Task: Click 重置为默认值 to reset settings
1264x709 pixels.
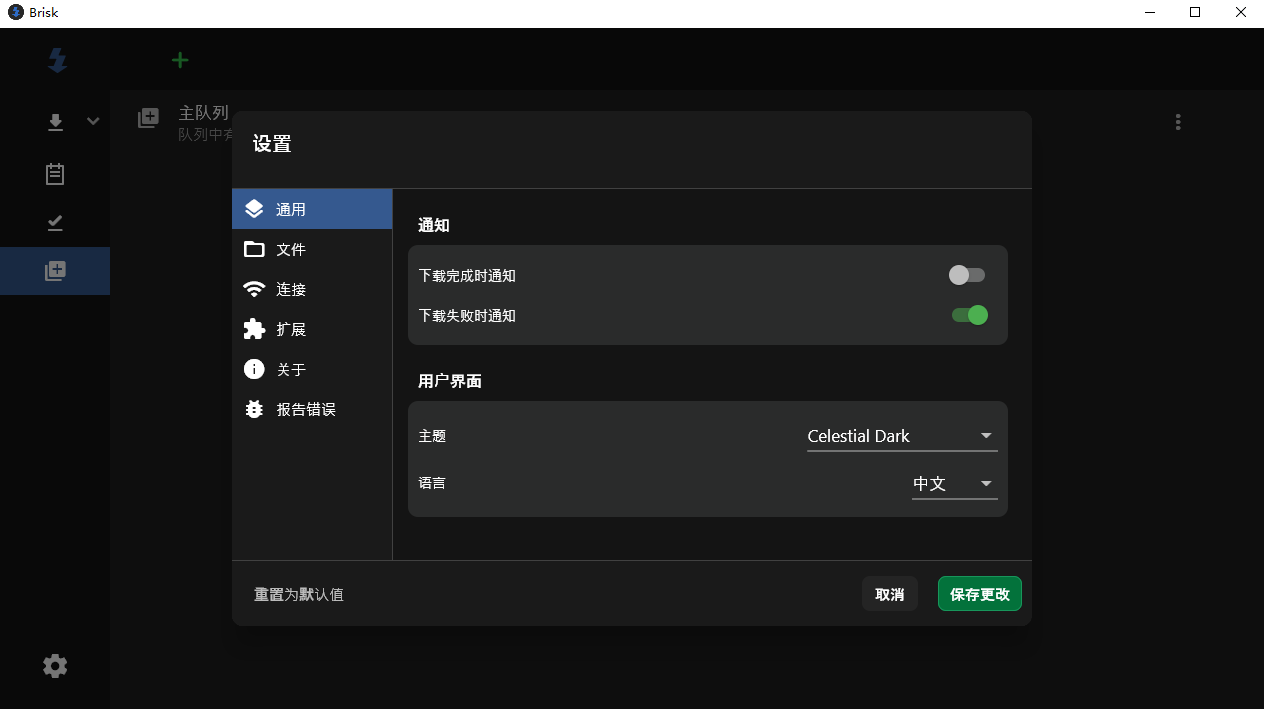Action: [x=298, y=594]
